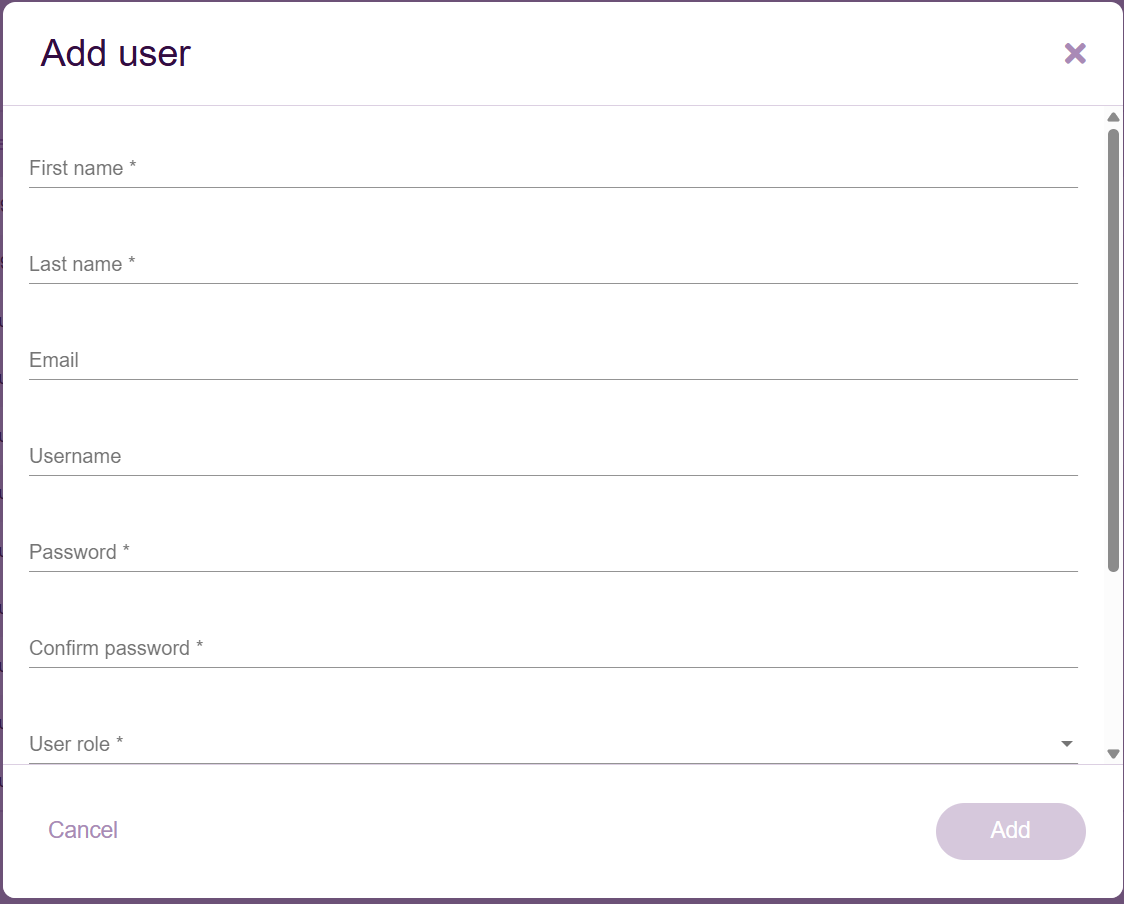Click the "User role *" label text

click(76, 744)
